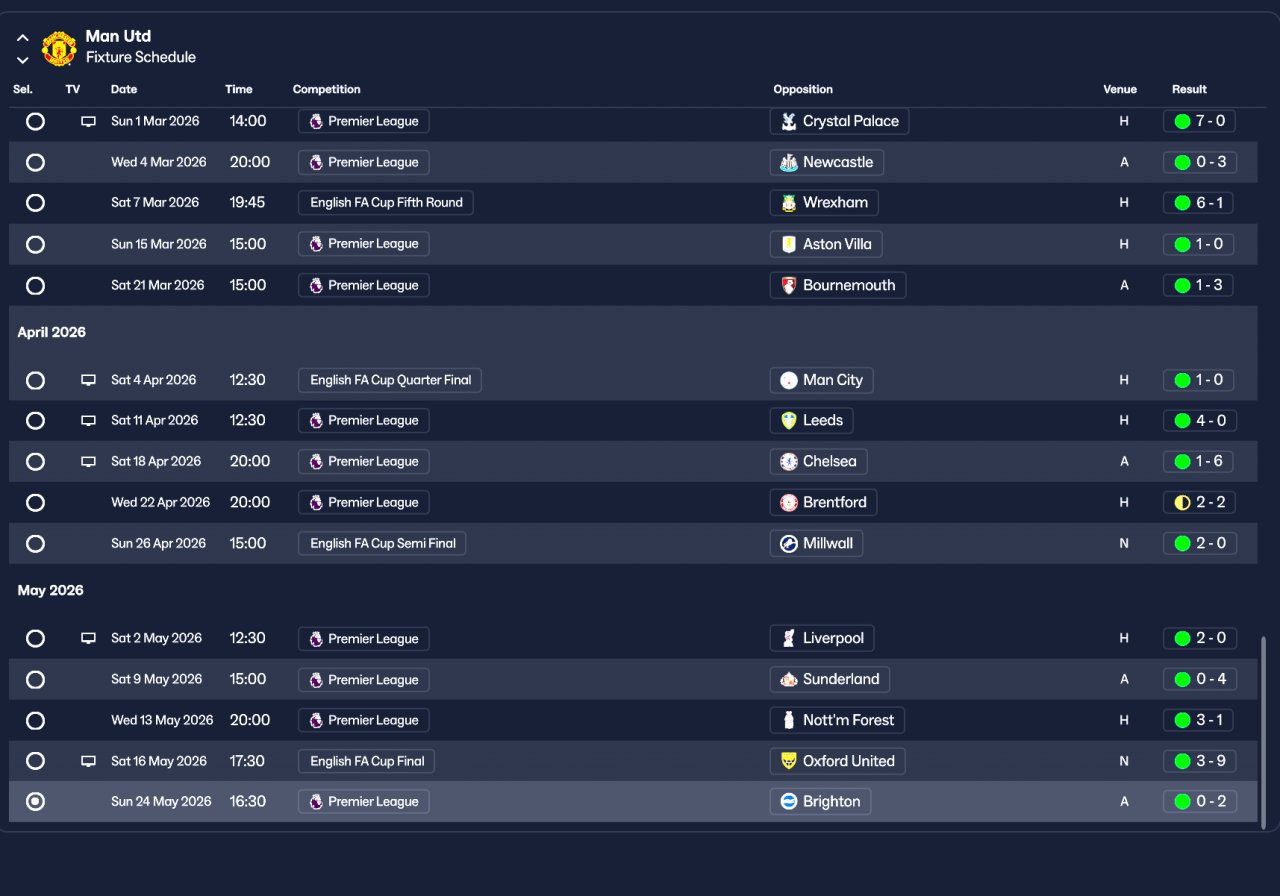
Task: View the 6 - 1 result against Wrexham
Action: [1200, 203]
